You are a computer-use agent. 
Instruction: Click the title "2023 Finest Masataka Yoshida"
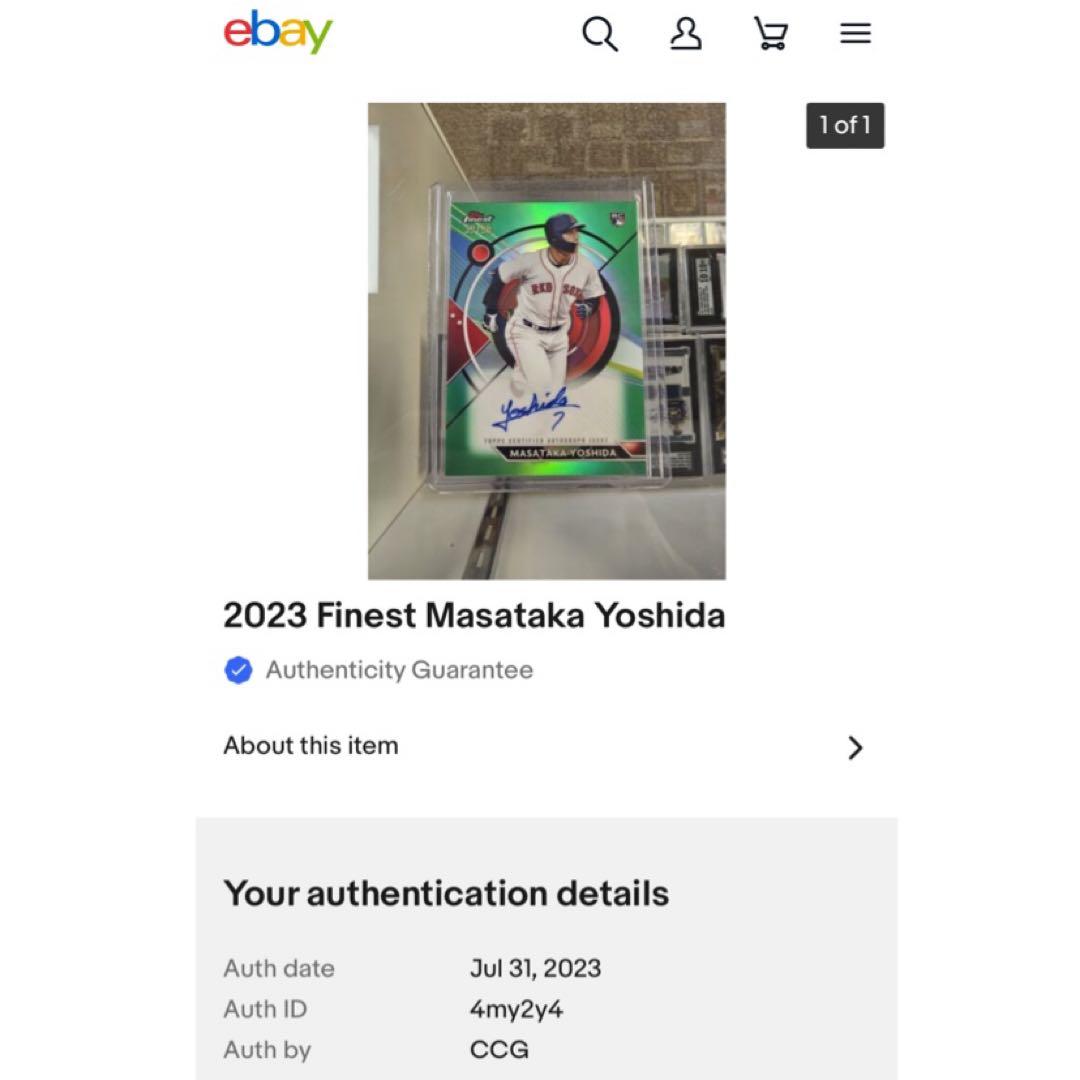coord(475,615)
